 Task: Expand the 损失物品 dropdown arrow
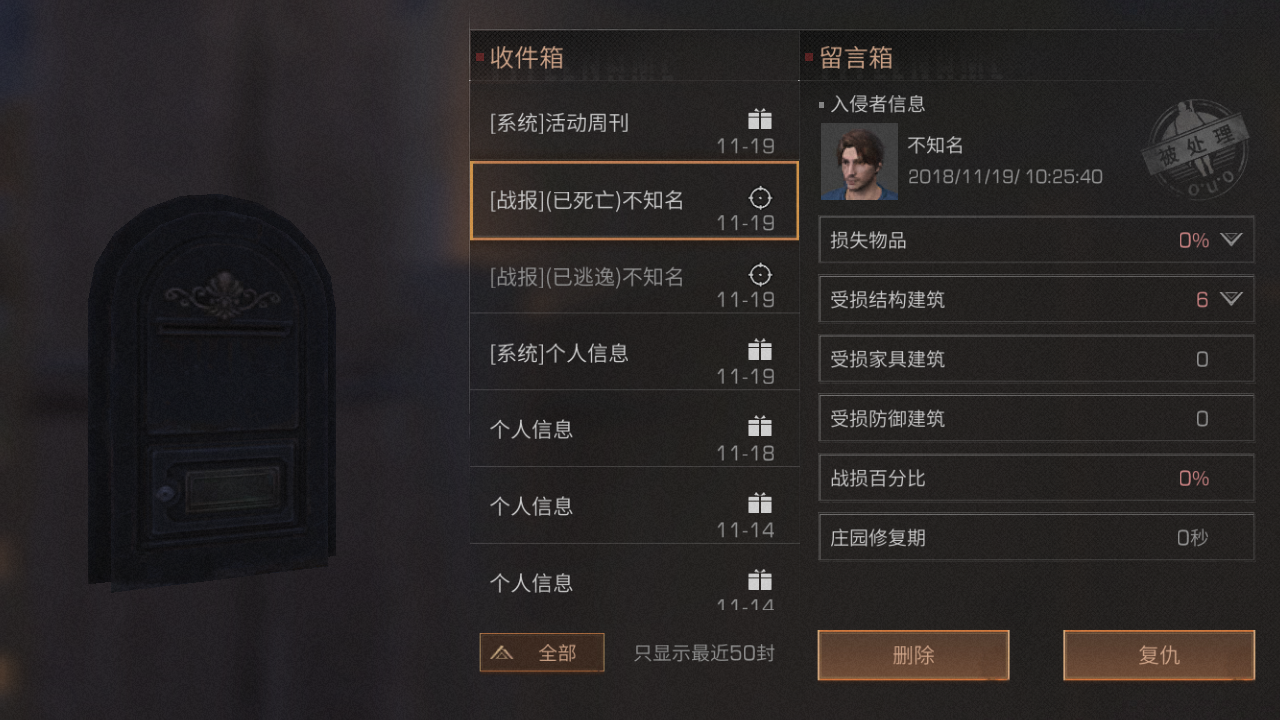coord(1231,240)
